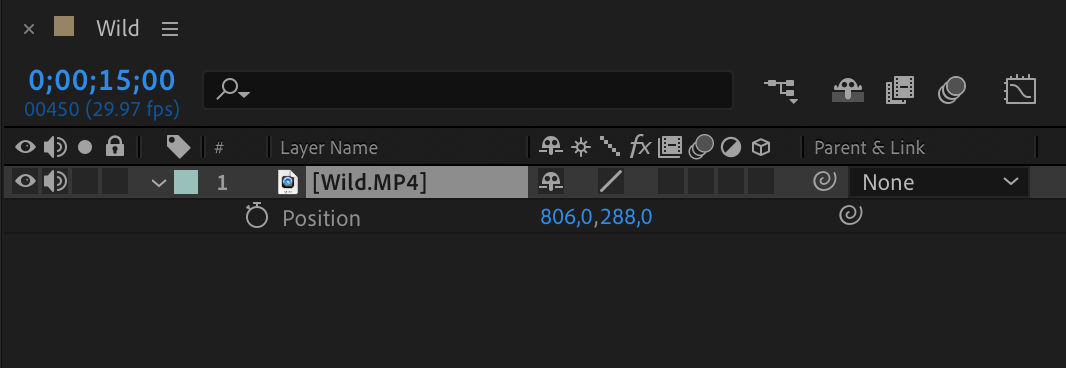Image resolution: width=1066 pixels, height=368 pixels.
Task: Toggle the lock box for Wild.MP4
Action: pyautogui.click(x=115, y=182)
